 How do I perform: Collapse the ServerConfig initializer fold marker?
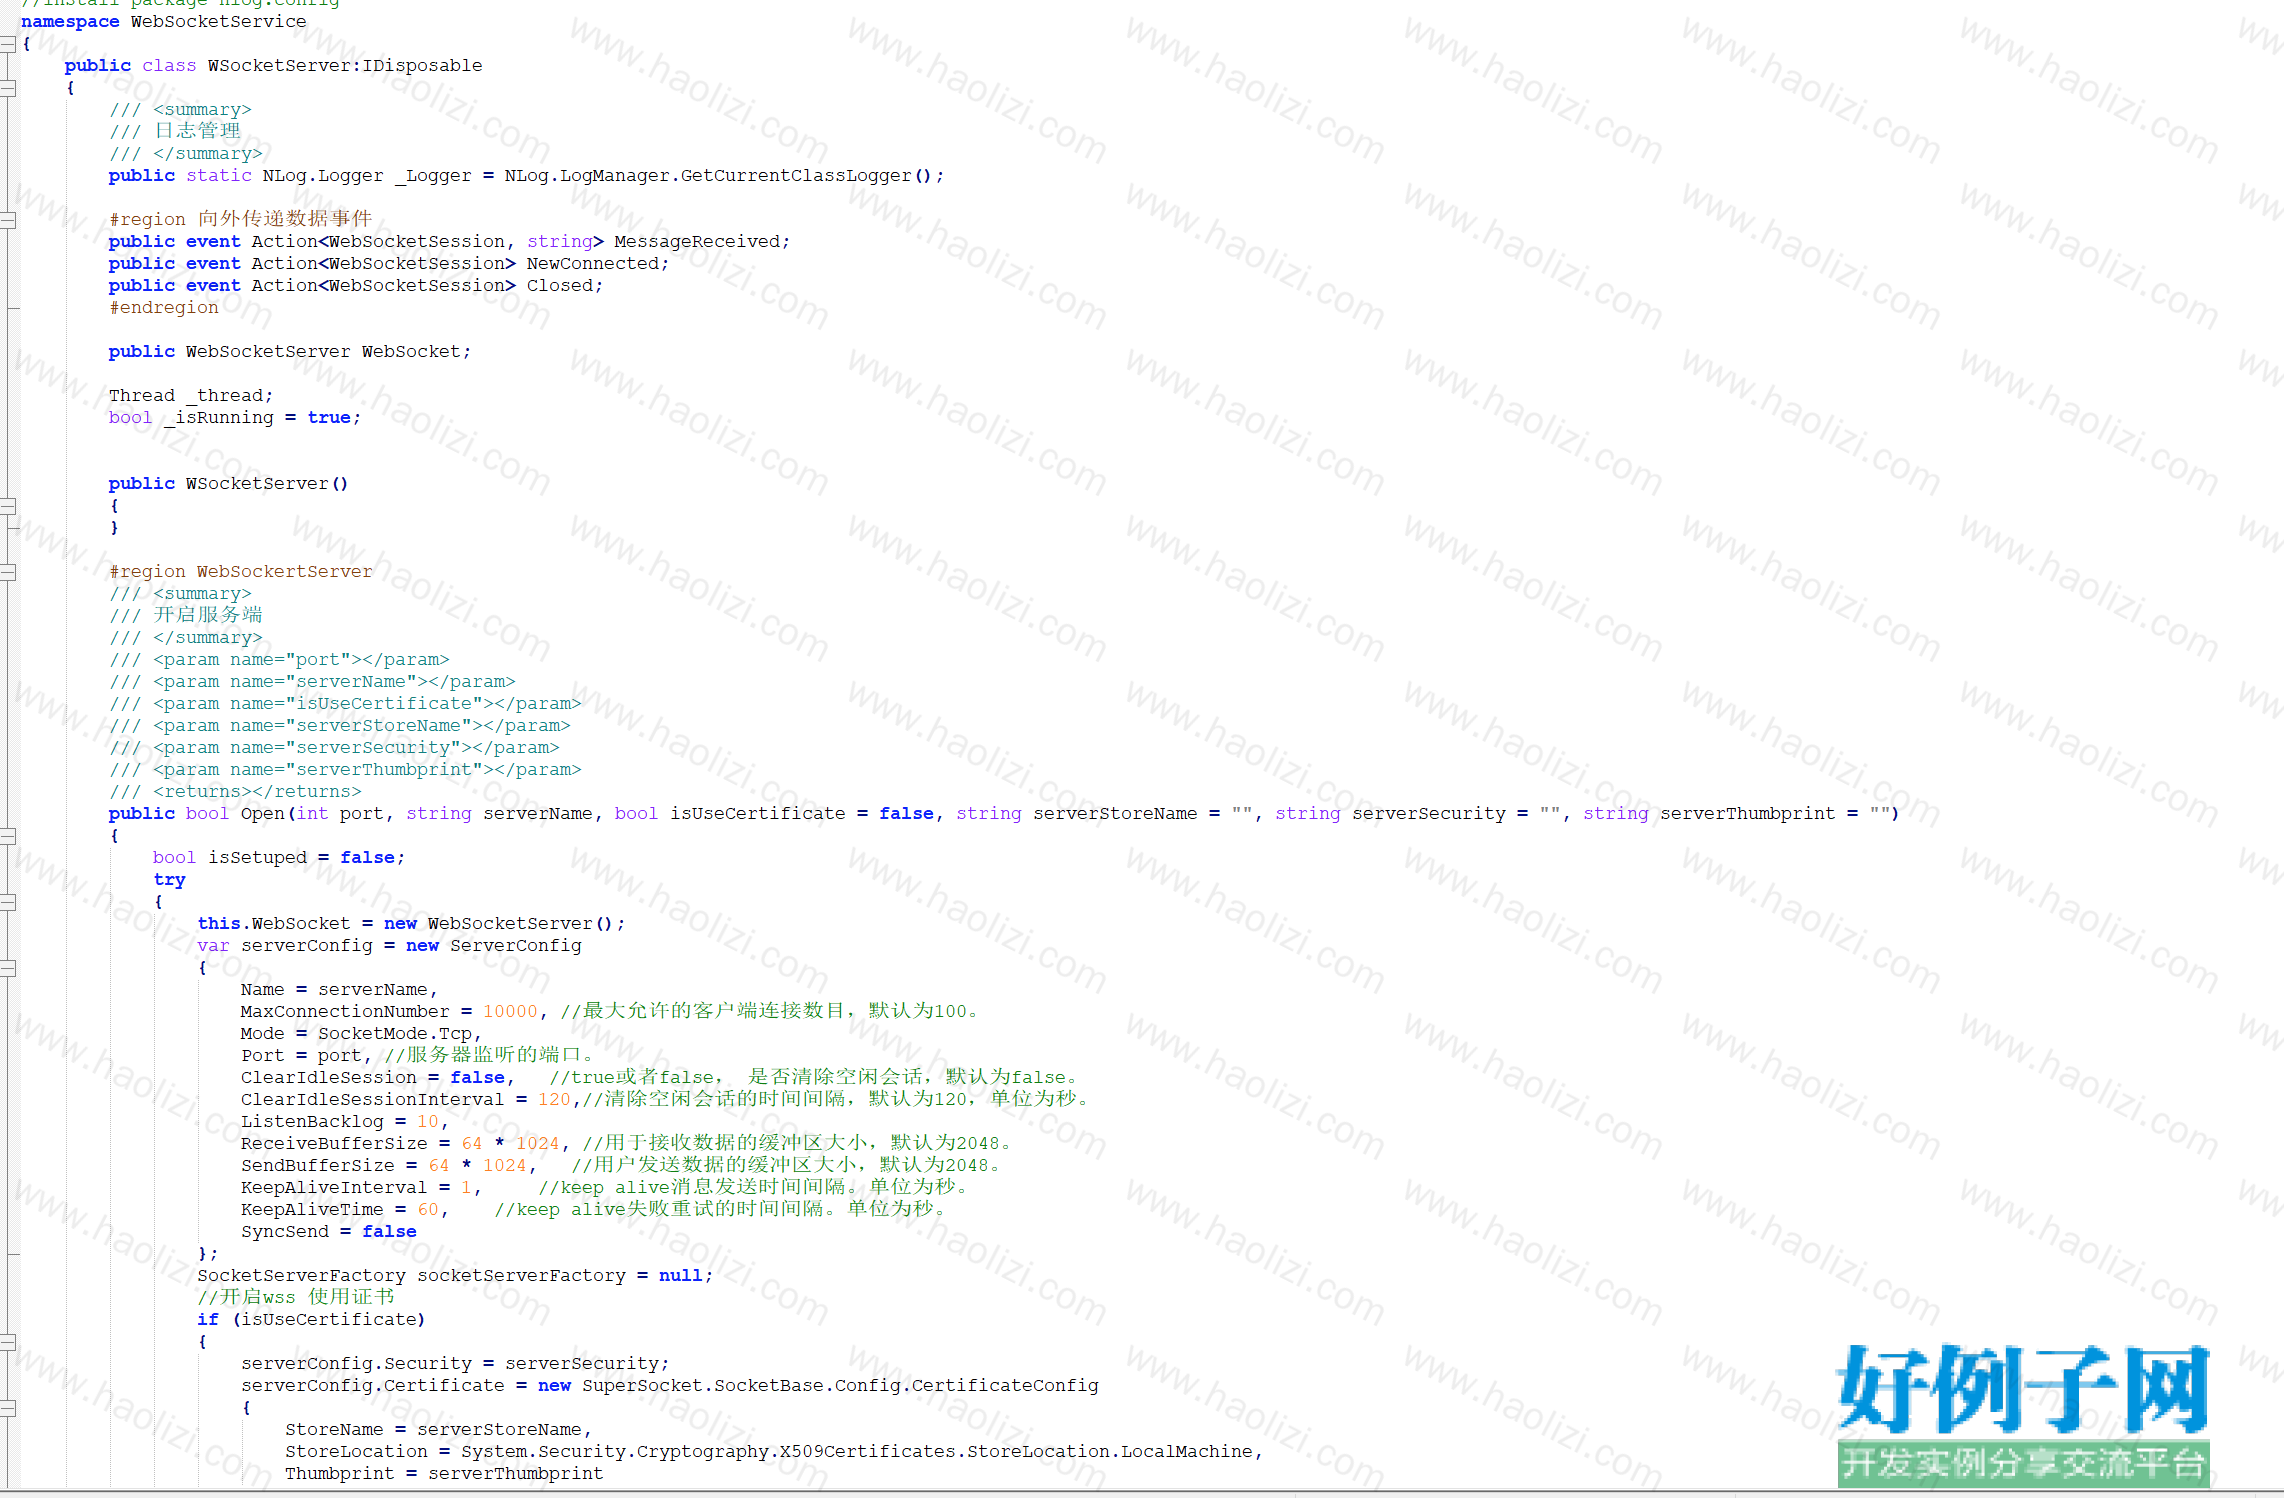[x=8, y=968]
